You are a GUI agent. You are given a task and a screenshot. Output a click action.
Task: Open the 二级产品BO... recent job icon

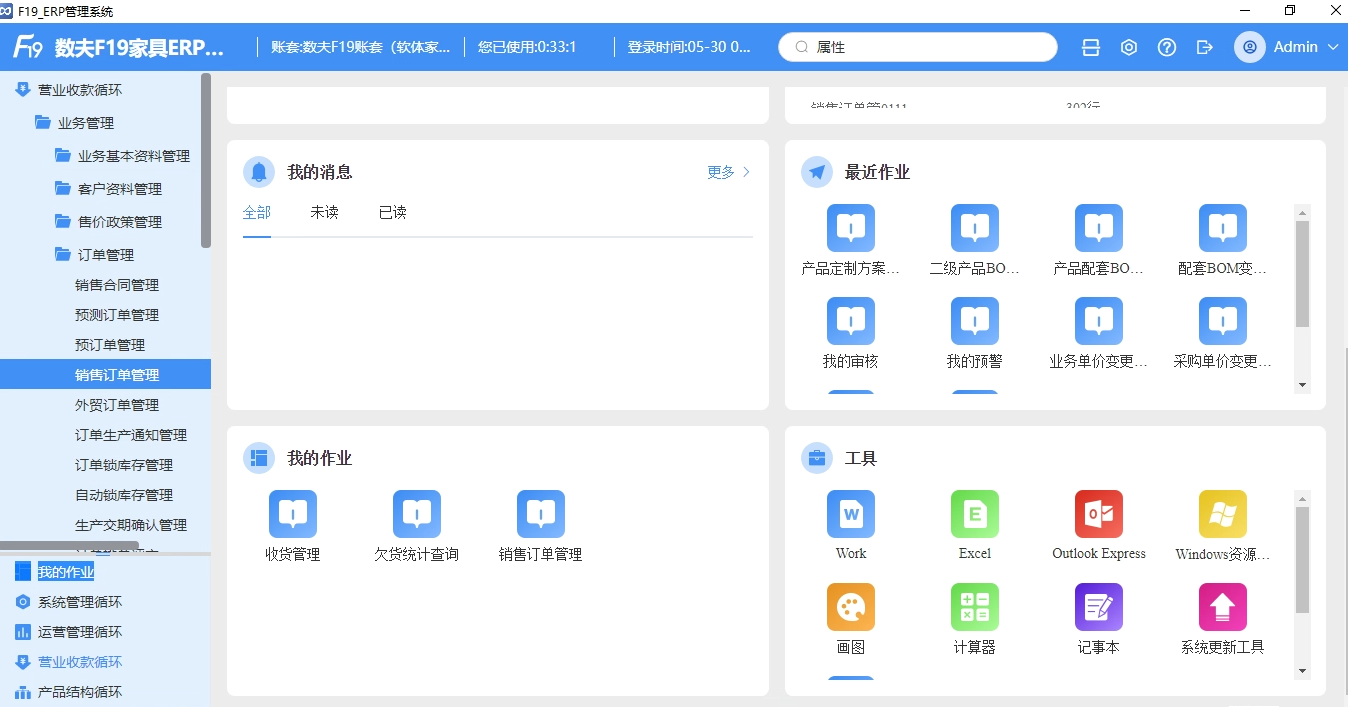click(x=975, y=228)
